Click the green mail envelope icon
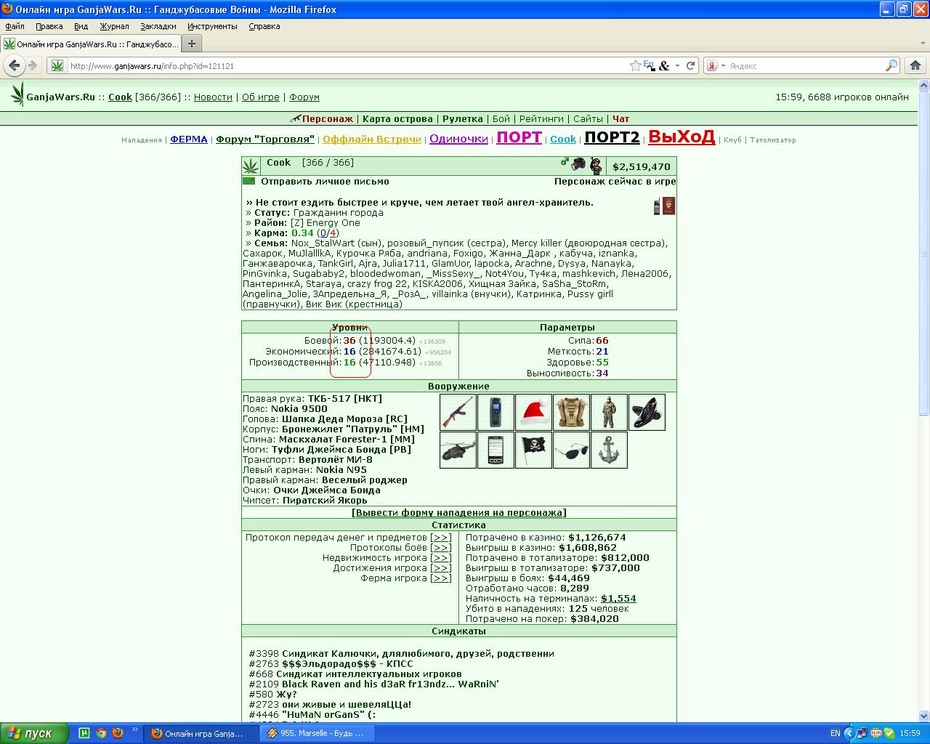Screen dimensions: 930x744 click(x=249, y=181)
